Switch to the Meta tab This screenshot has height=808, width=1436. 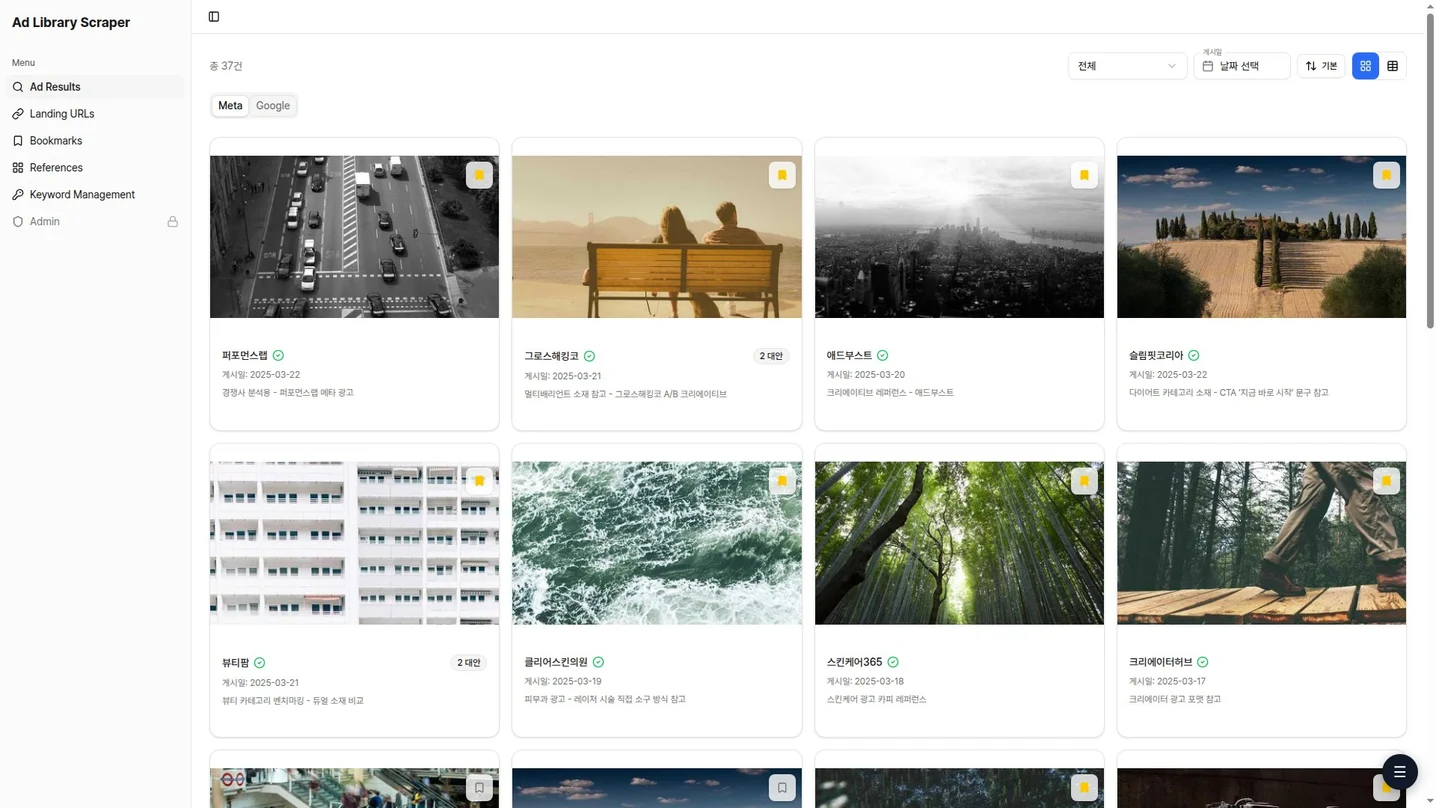[230, 106]
